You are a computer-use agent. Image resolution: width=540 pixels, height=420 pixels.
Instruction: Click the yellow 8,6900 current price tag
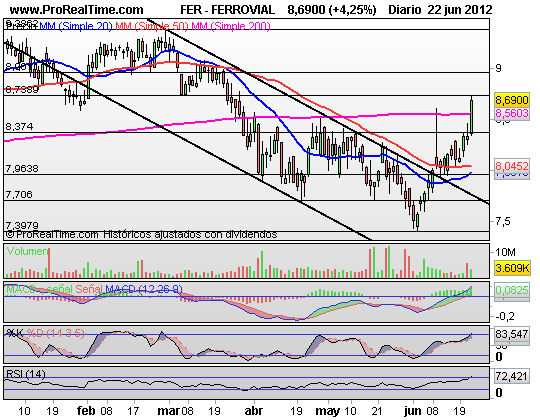coord(512,100)
